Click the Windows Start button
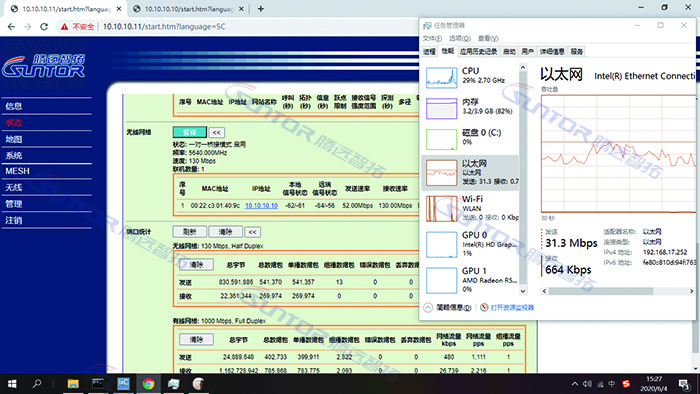This screenshot has height=394, width=700. click(12, 384)
